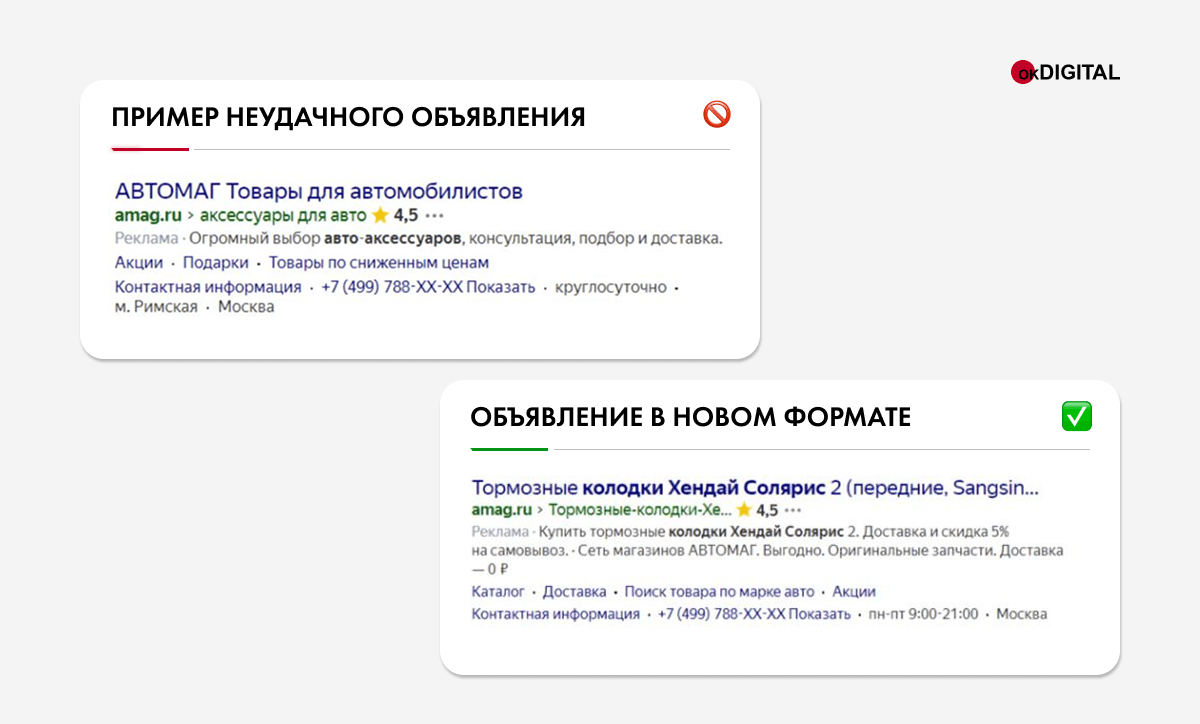Screen dimensions: 1200x724
Task: Open ad title АВТОМАГ Товары для автомобилистов
Action: pyautogui.click(x=319, y=191)
